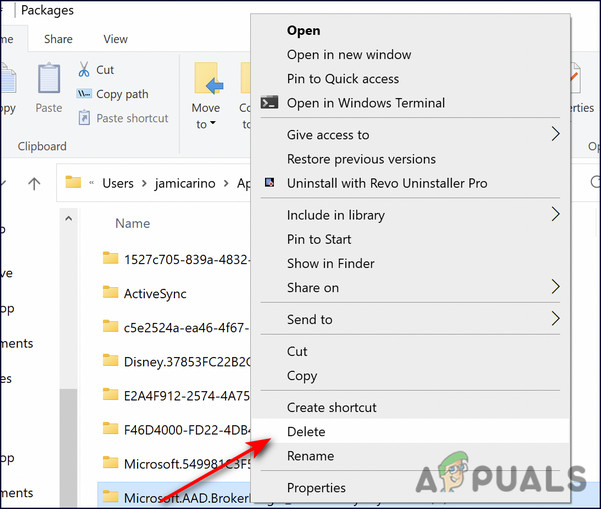
Task: Select the E2A4F912-2574-4A75 folder name
Action: tap(187, 396)
